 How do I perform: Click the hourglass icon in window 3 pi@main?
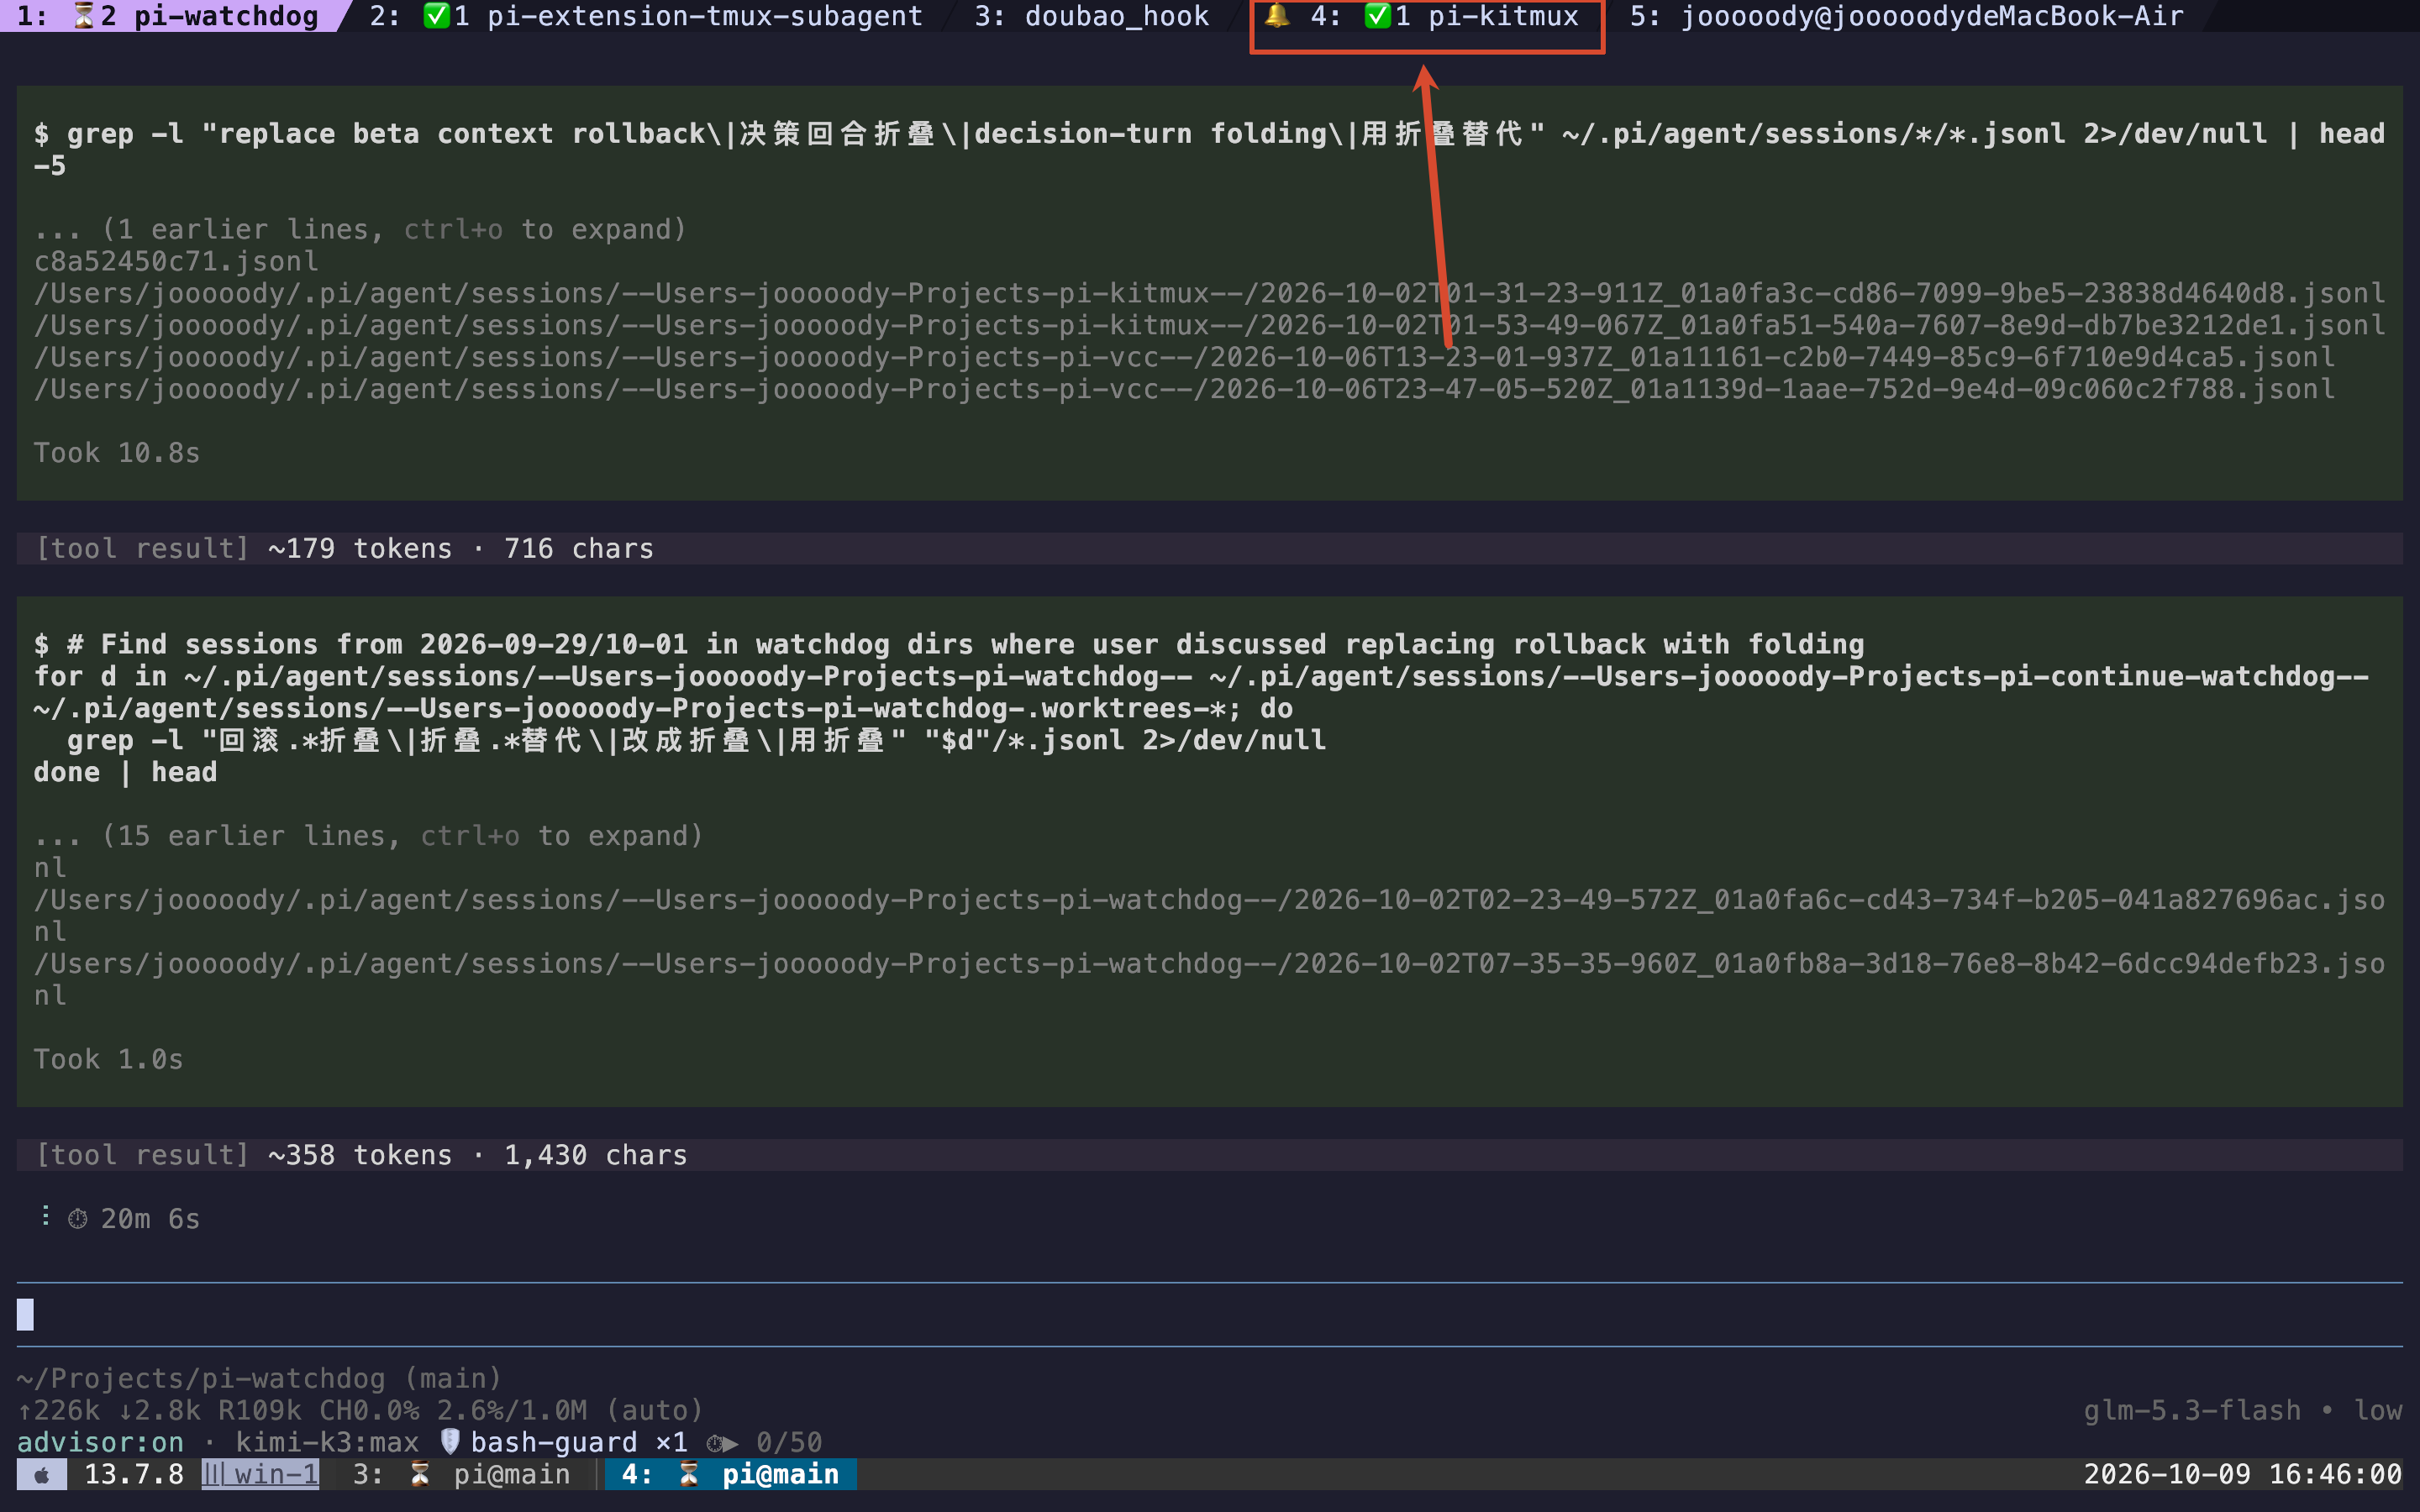coord(420,1474)
